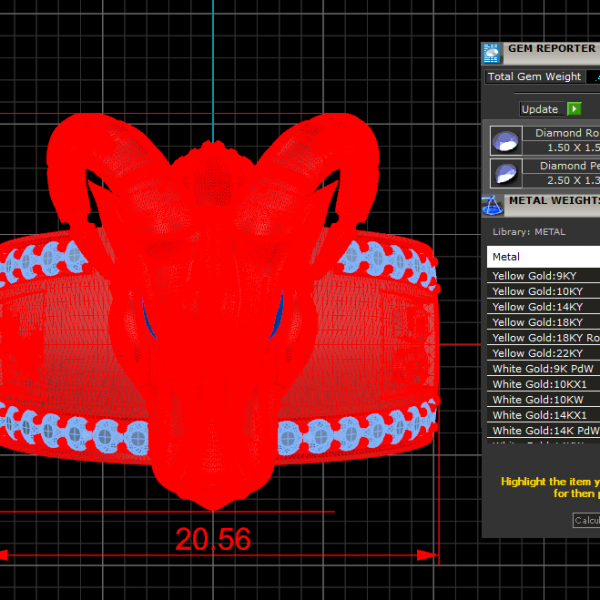Pick Yellow Gold:18KY Royal entry
The height and width of the screenshot is (600, 600).
pyautogui.click(x=543, y=338)
